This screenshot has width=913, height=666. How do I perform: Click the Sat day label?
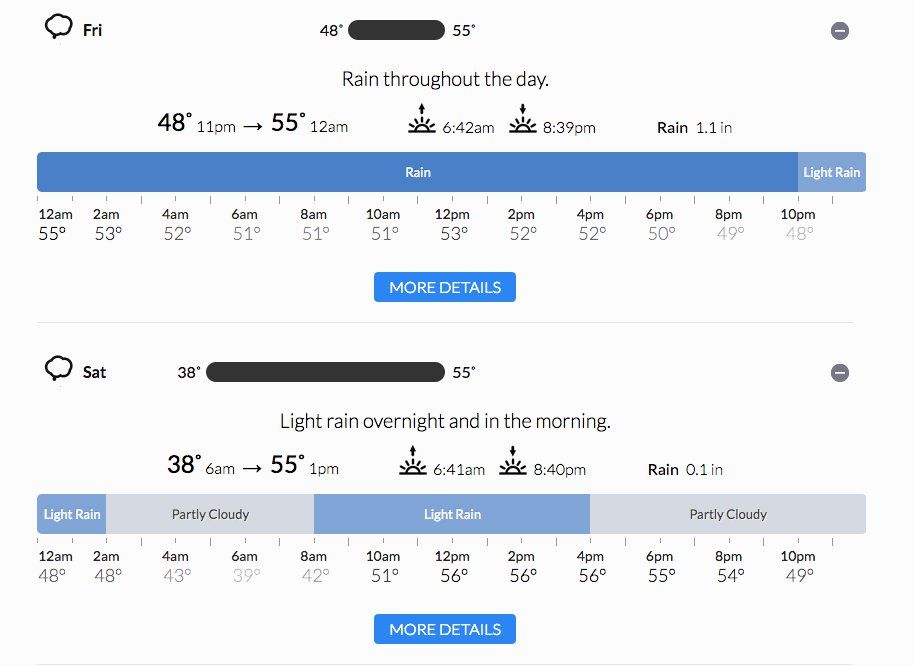94,372
